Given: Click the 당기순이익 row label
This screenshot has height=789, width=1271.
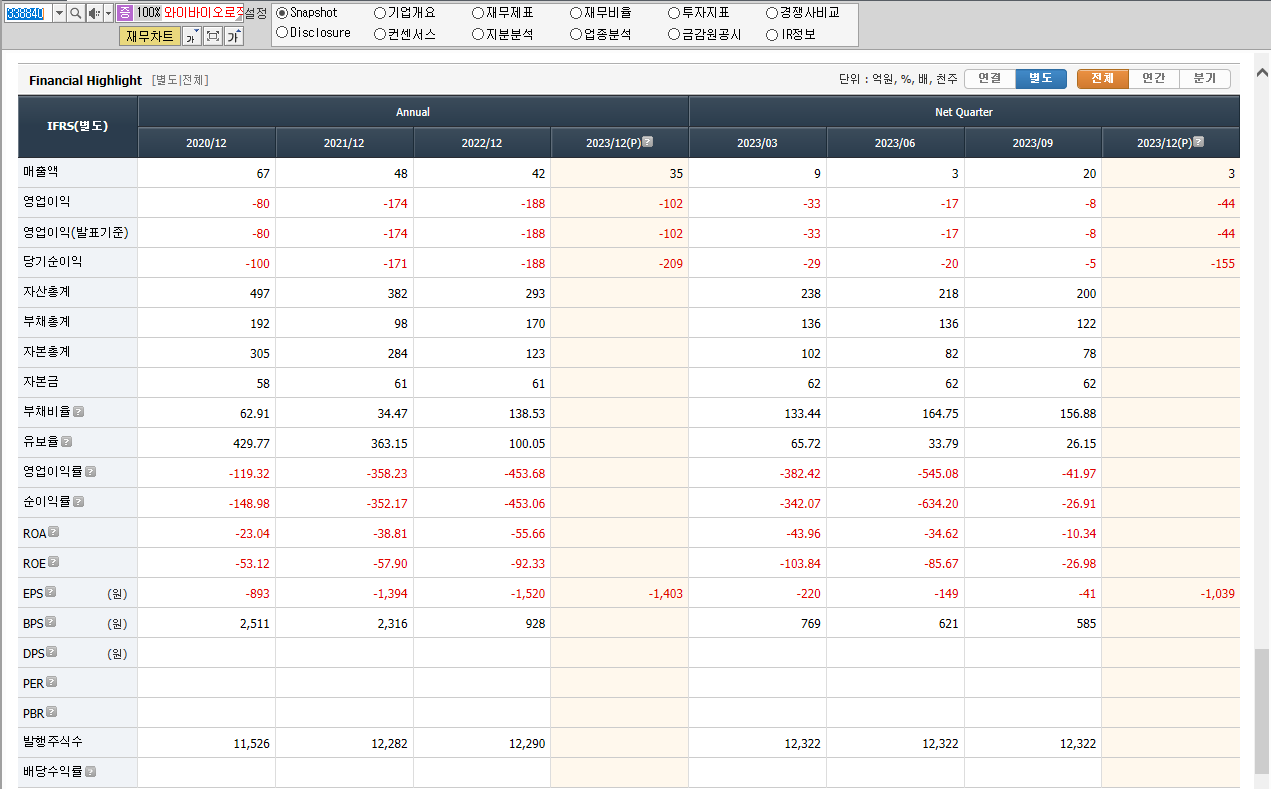Looking at the screenshot, I should (53, 262).
